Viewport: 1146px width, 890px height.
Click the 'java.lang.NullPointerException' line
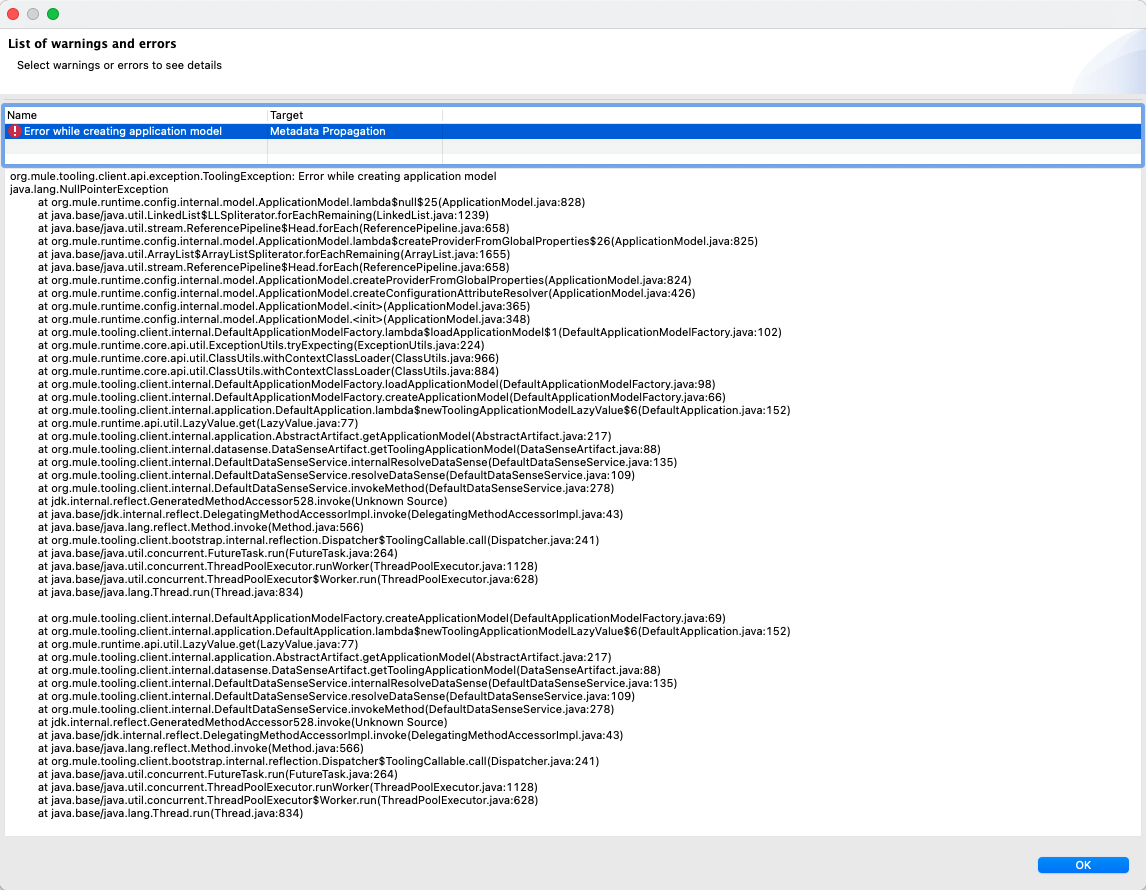click(89, 189)
